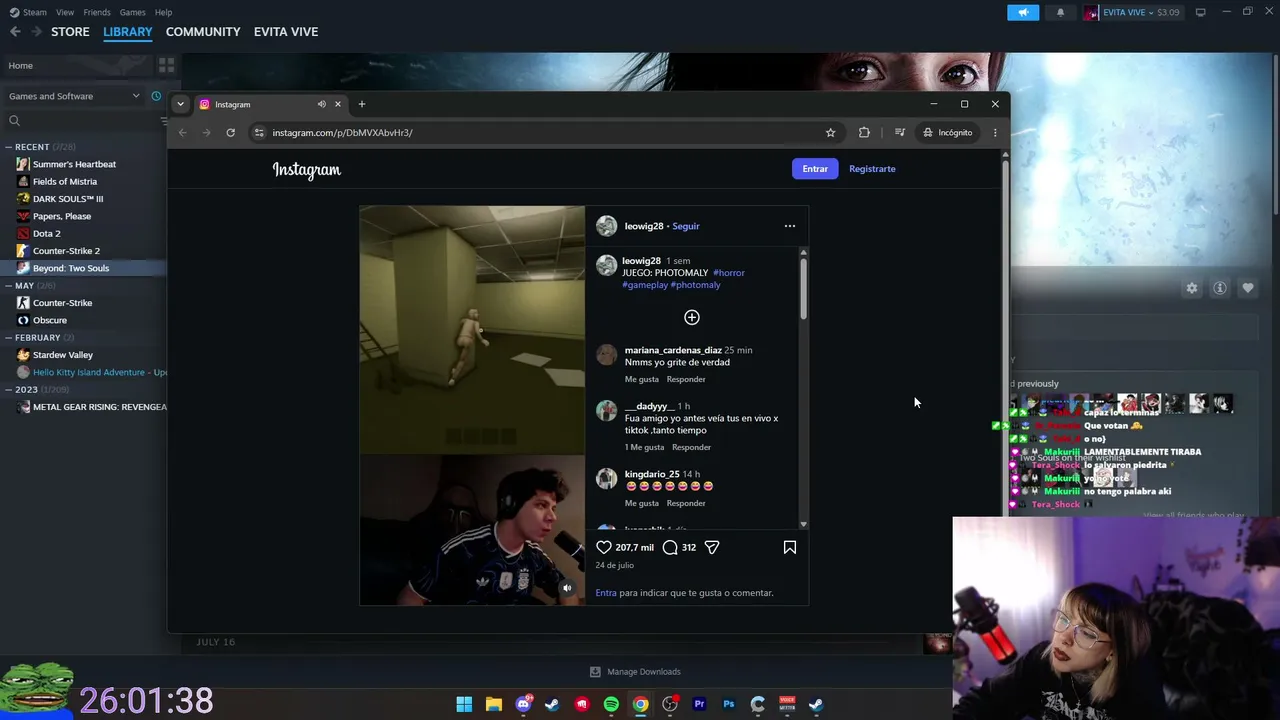Go back using Steam's back arrow

(x=15, y=32)
